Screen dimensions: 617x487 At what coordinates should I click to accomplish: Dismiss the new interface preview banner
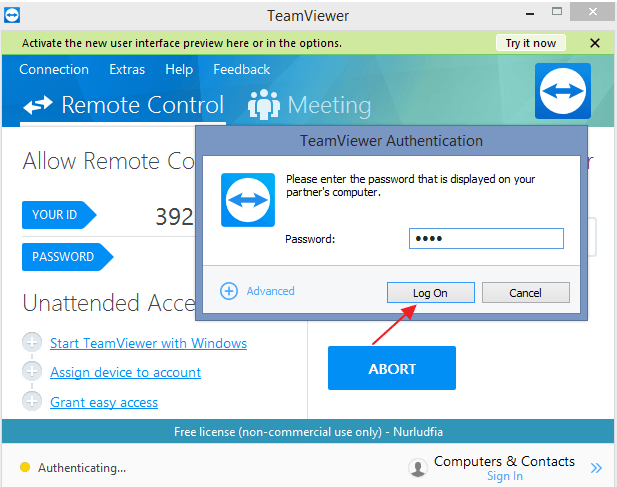coord(595,43)
